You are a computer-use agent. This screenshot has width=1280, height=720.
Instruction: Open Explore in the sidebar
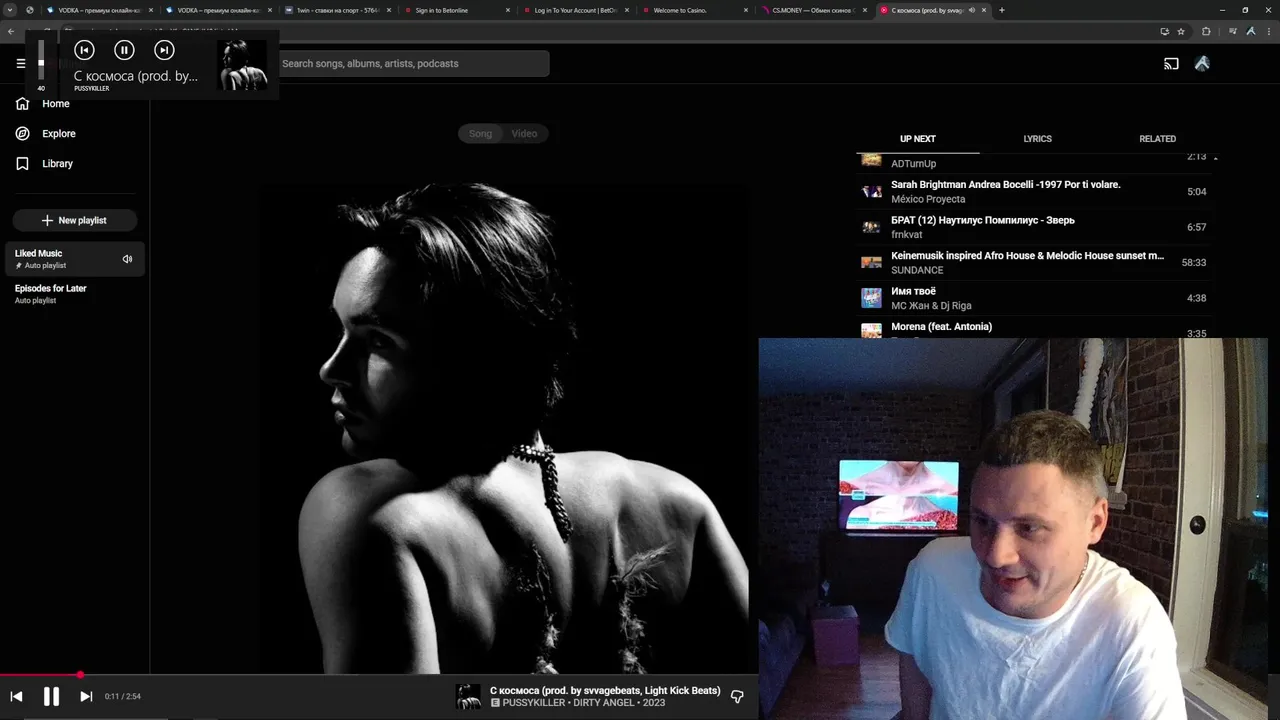tap(46, 134)
